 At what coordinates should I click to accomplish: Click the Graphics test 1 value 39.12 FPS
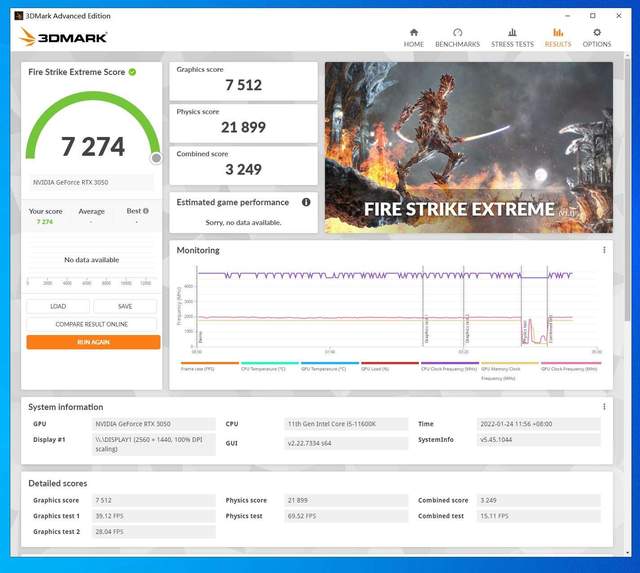153,516
